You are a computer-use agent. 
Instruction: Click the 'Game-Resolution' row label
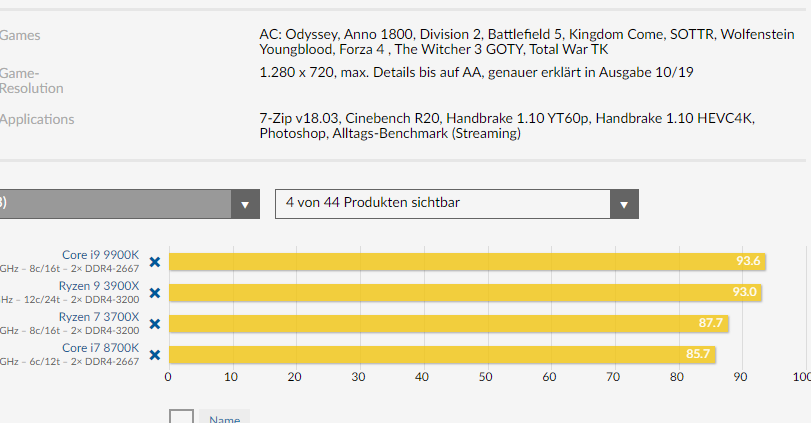tap(32, 81)
